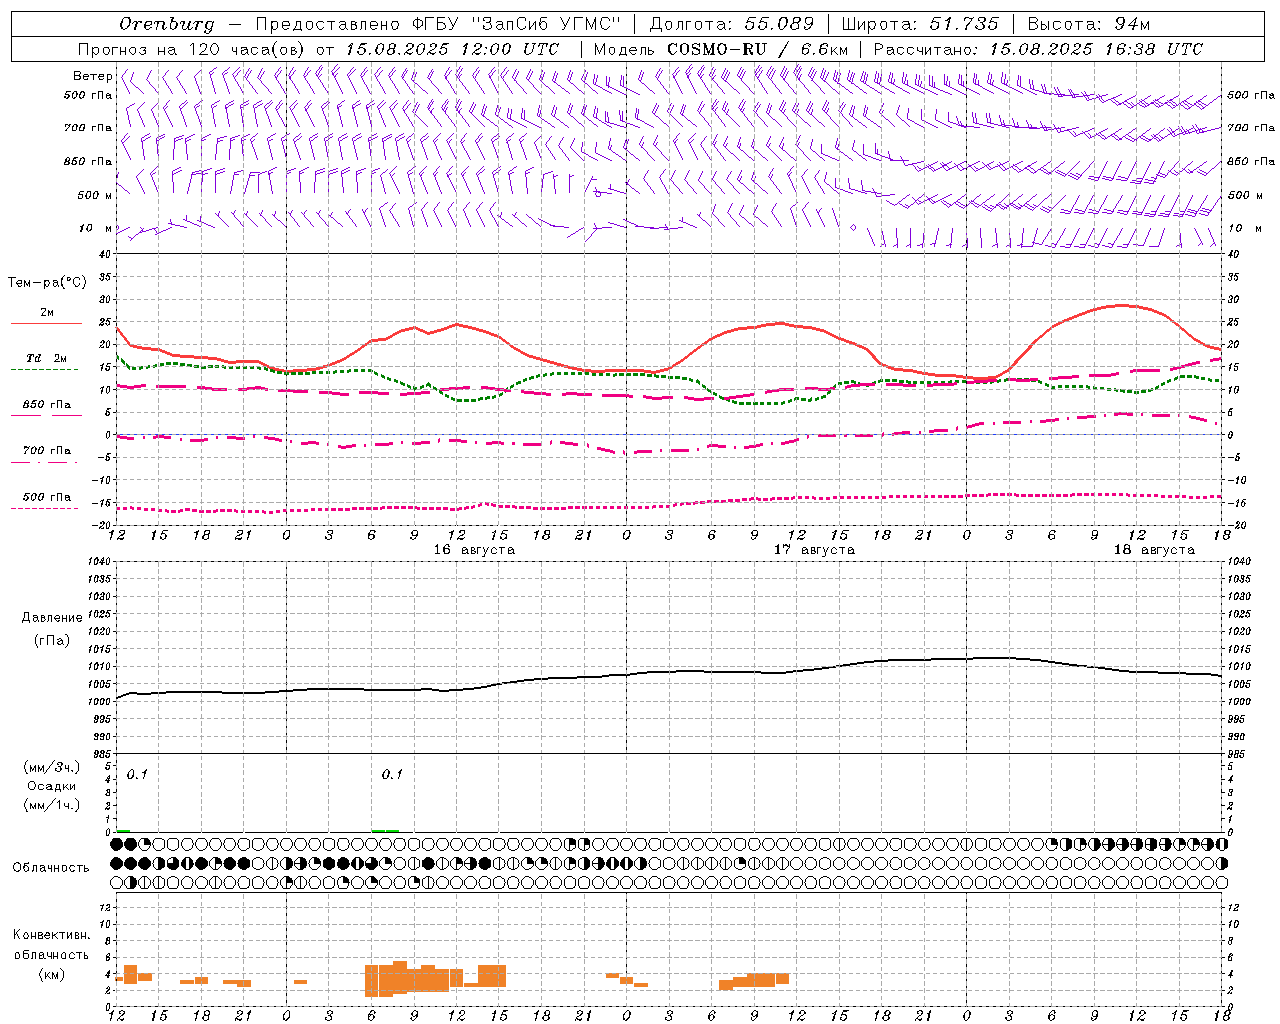
Task: Select the (км) units label
Action: click(52, 974)
